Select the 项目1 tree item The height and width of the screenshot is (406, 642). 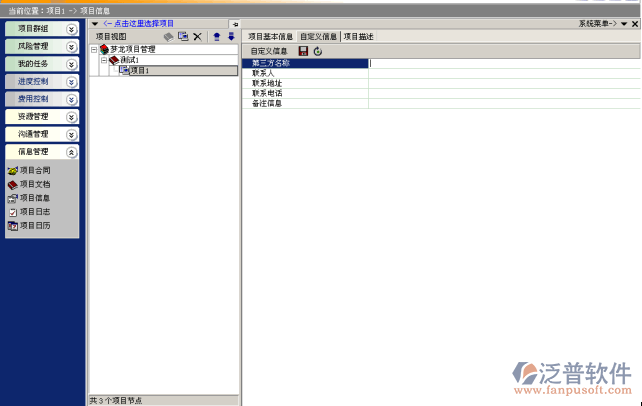[140, 70]
